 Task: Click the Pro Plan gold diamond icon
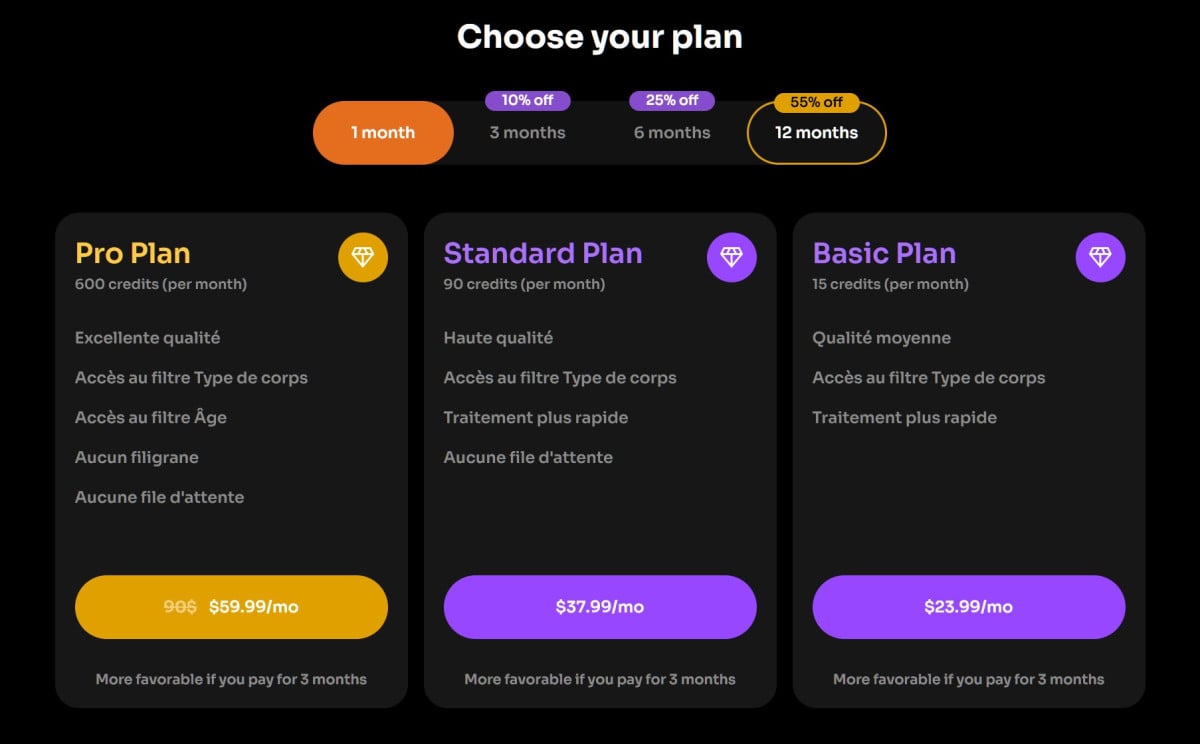[x=362, y=257]
